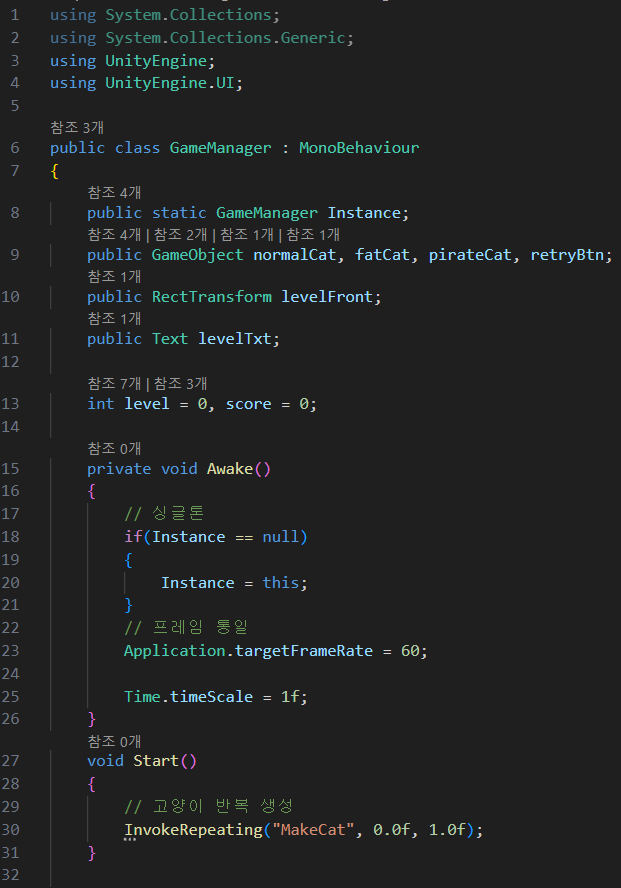Click timeScale property on line 25

[x=211, y=697]
